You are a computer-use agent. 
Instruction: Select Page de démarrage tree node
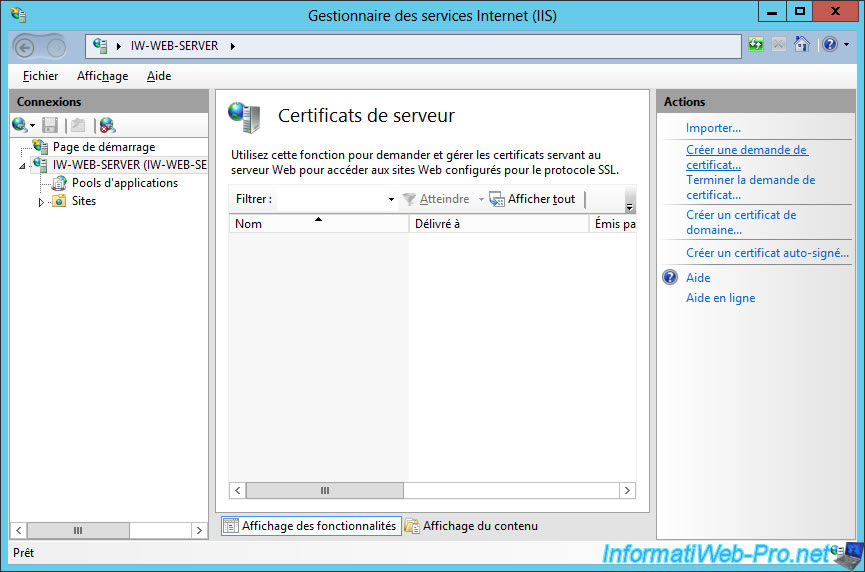[104, 147]
